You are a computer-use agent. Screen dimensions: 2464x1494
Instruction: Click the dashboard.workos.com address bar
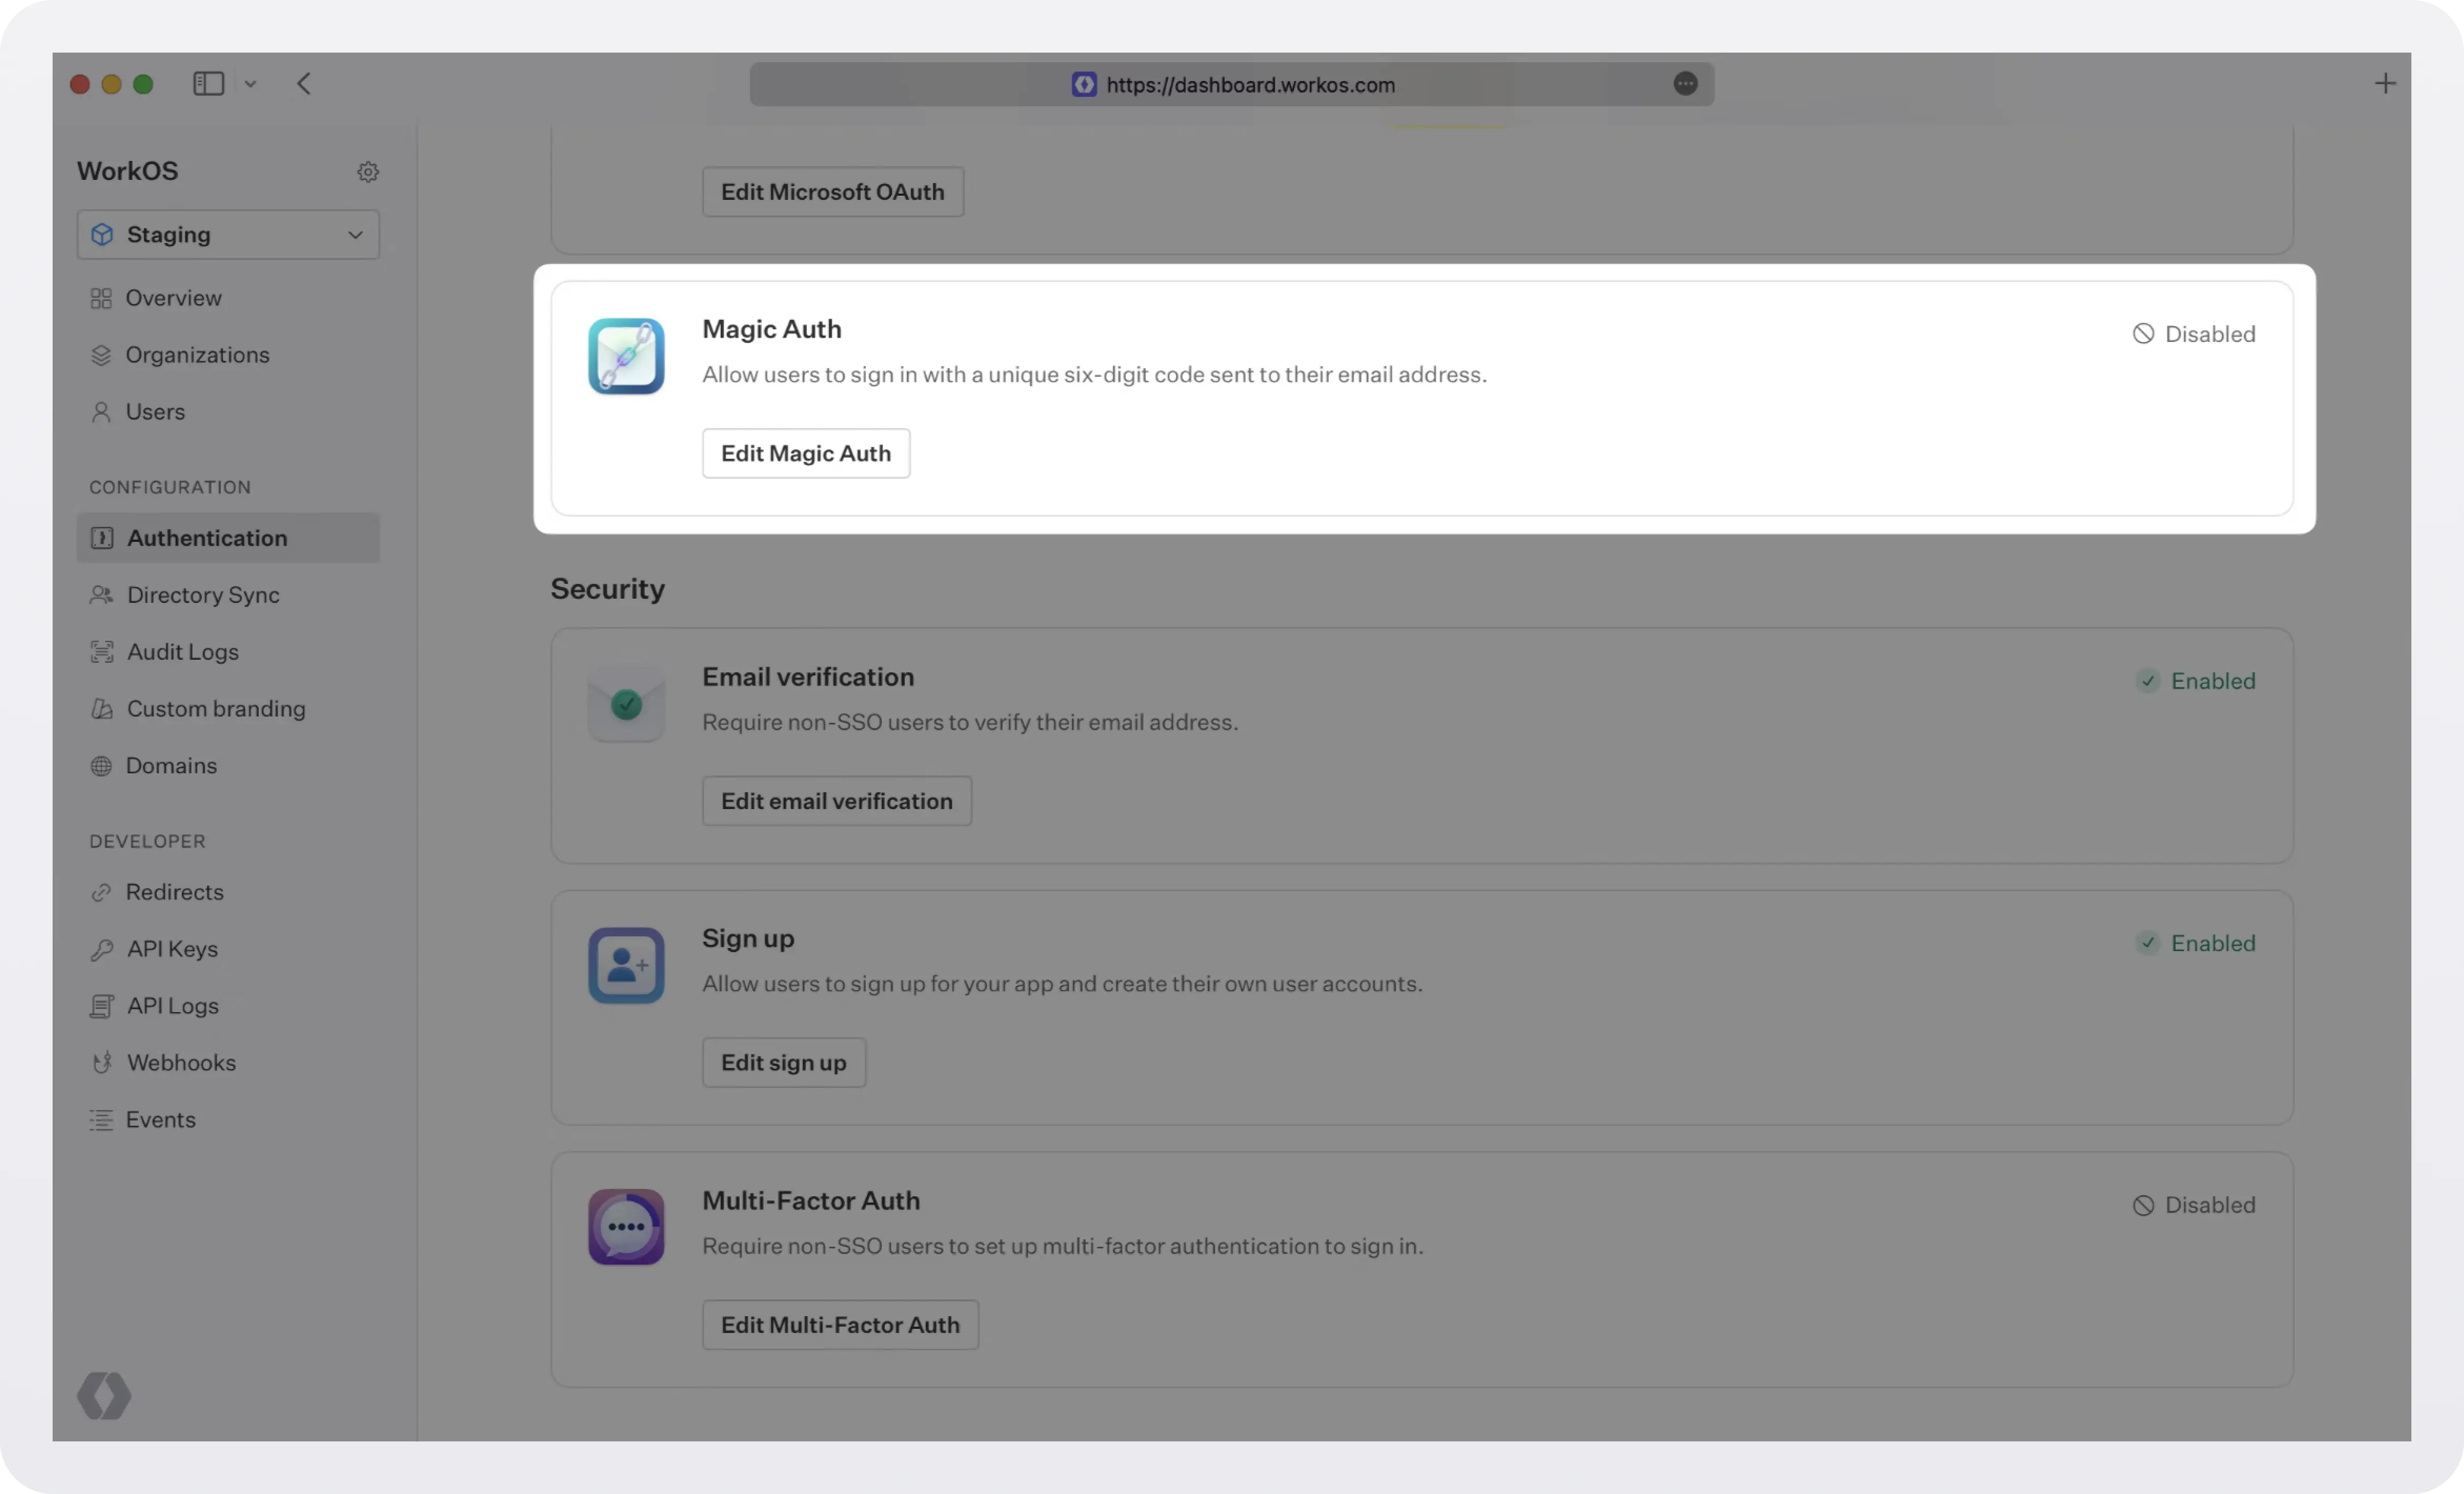tap(1232, 84)
